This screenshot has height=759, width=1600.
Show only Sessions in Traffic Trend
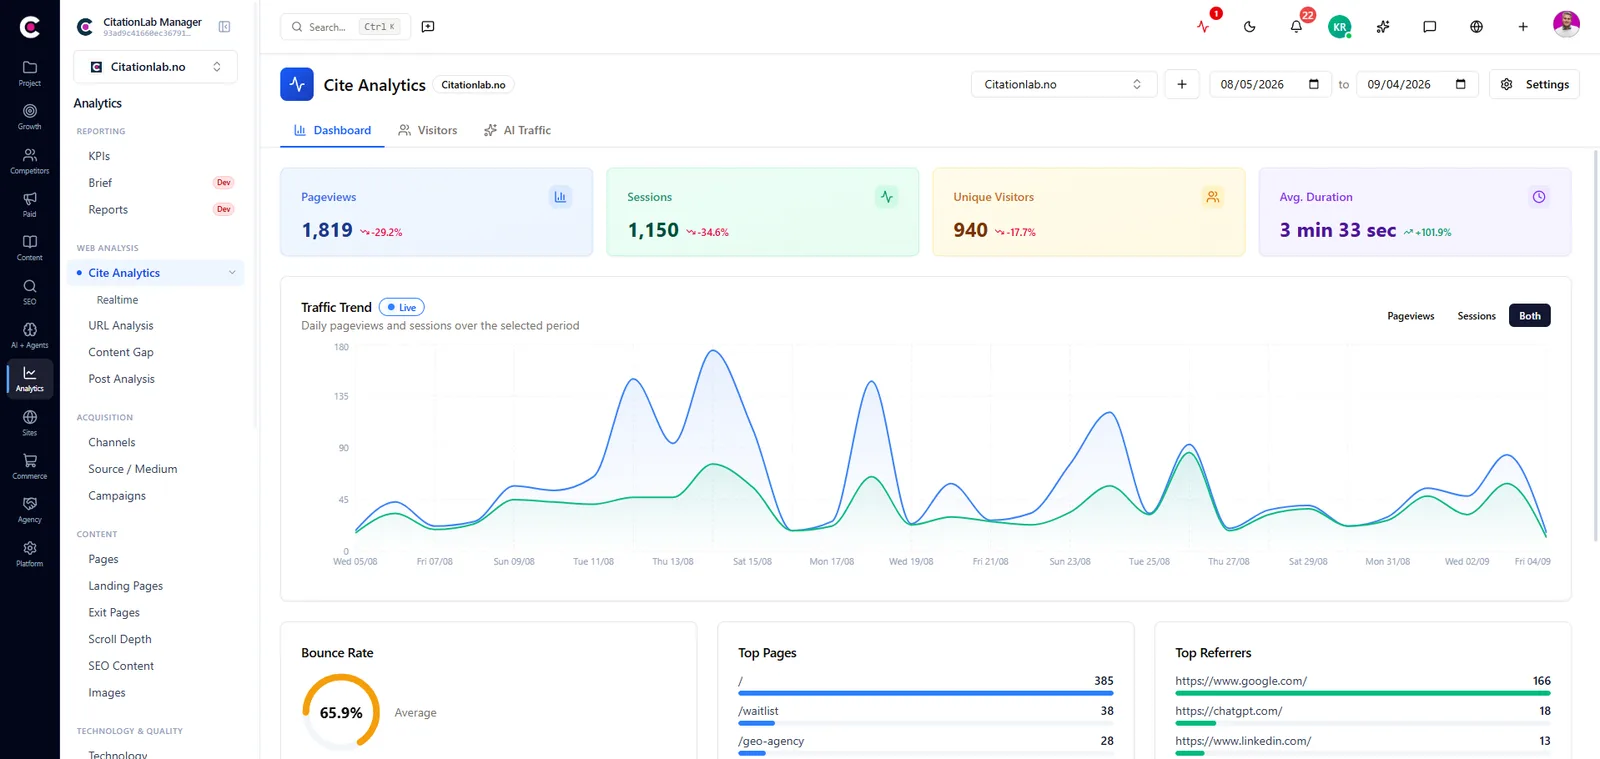click(x=1476, y=316)
